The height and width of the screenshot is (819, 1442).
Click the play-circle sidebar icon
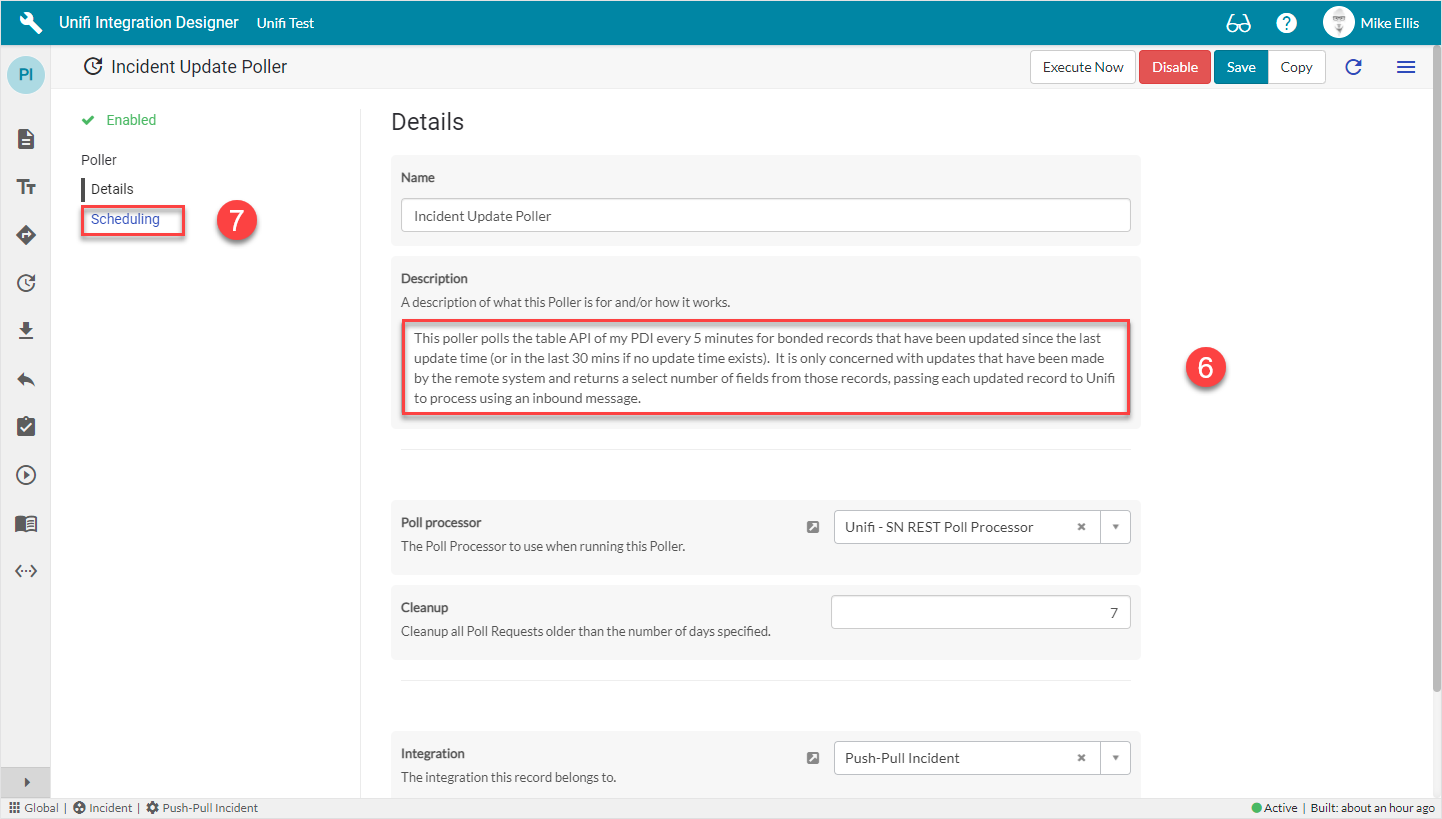[25, 475]
